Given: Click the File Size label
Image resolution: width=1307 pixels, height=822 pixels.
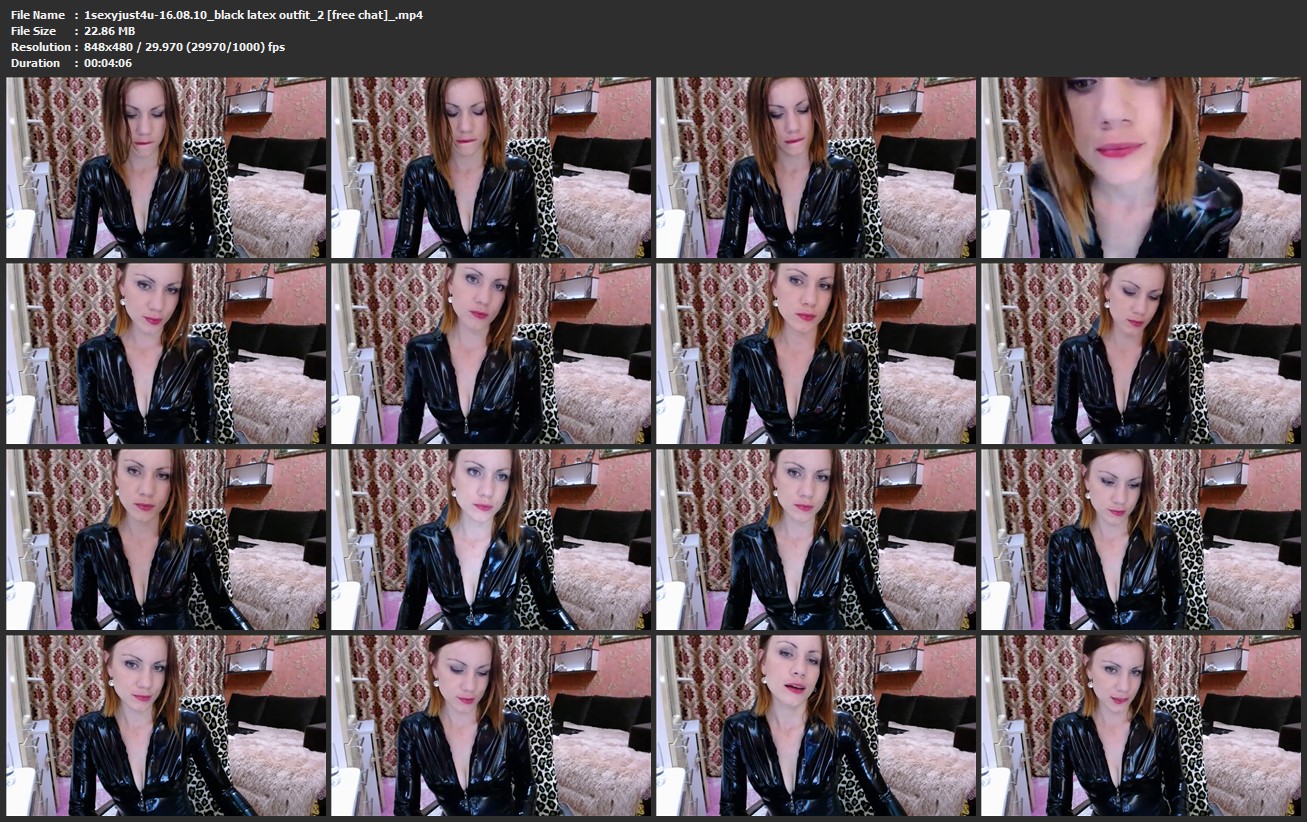Looking at the screenshot, I should point(35,31).
